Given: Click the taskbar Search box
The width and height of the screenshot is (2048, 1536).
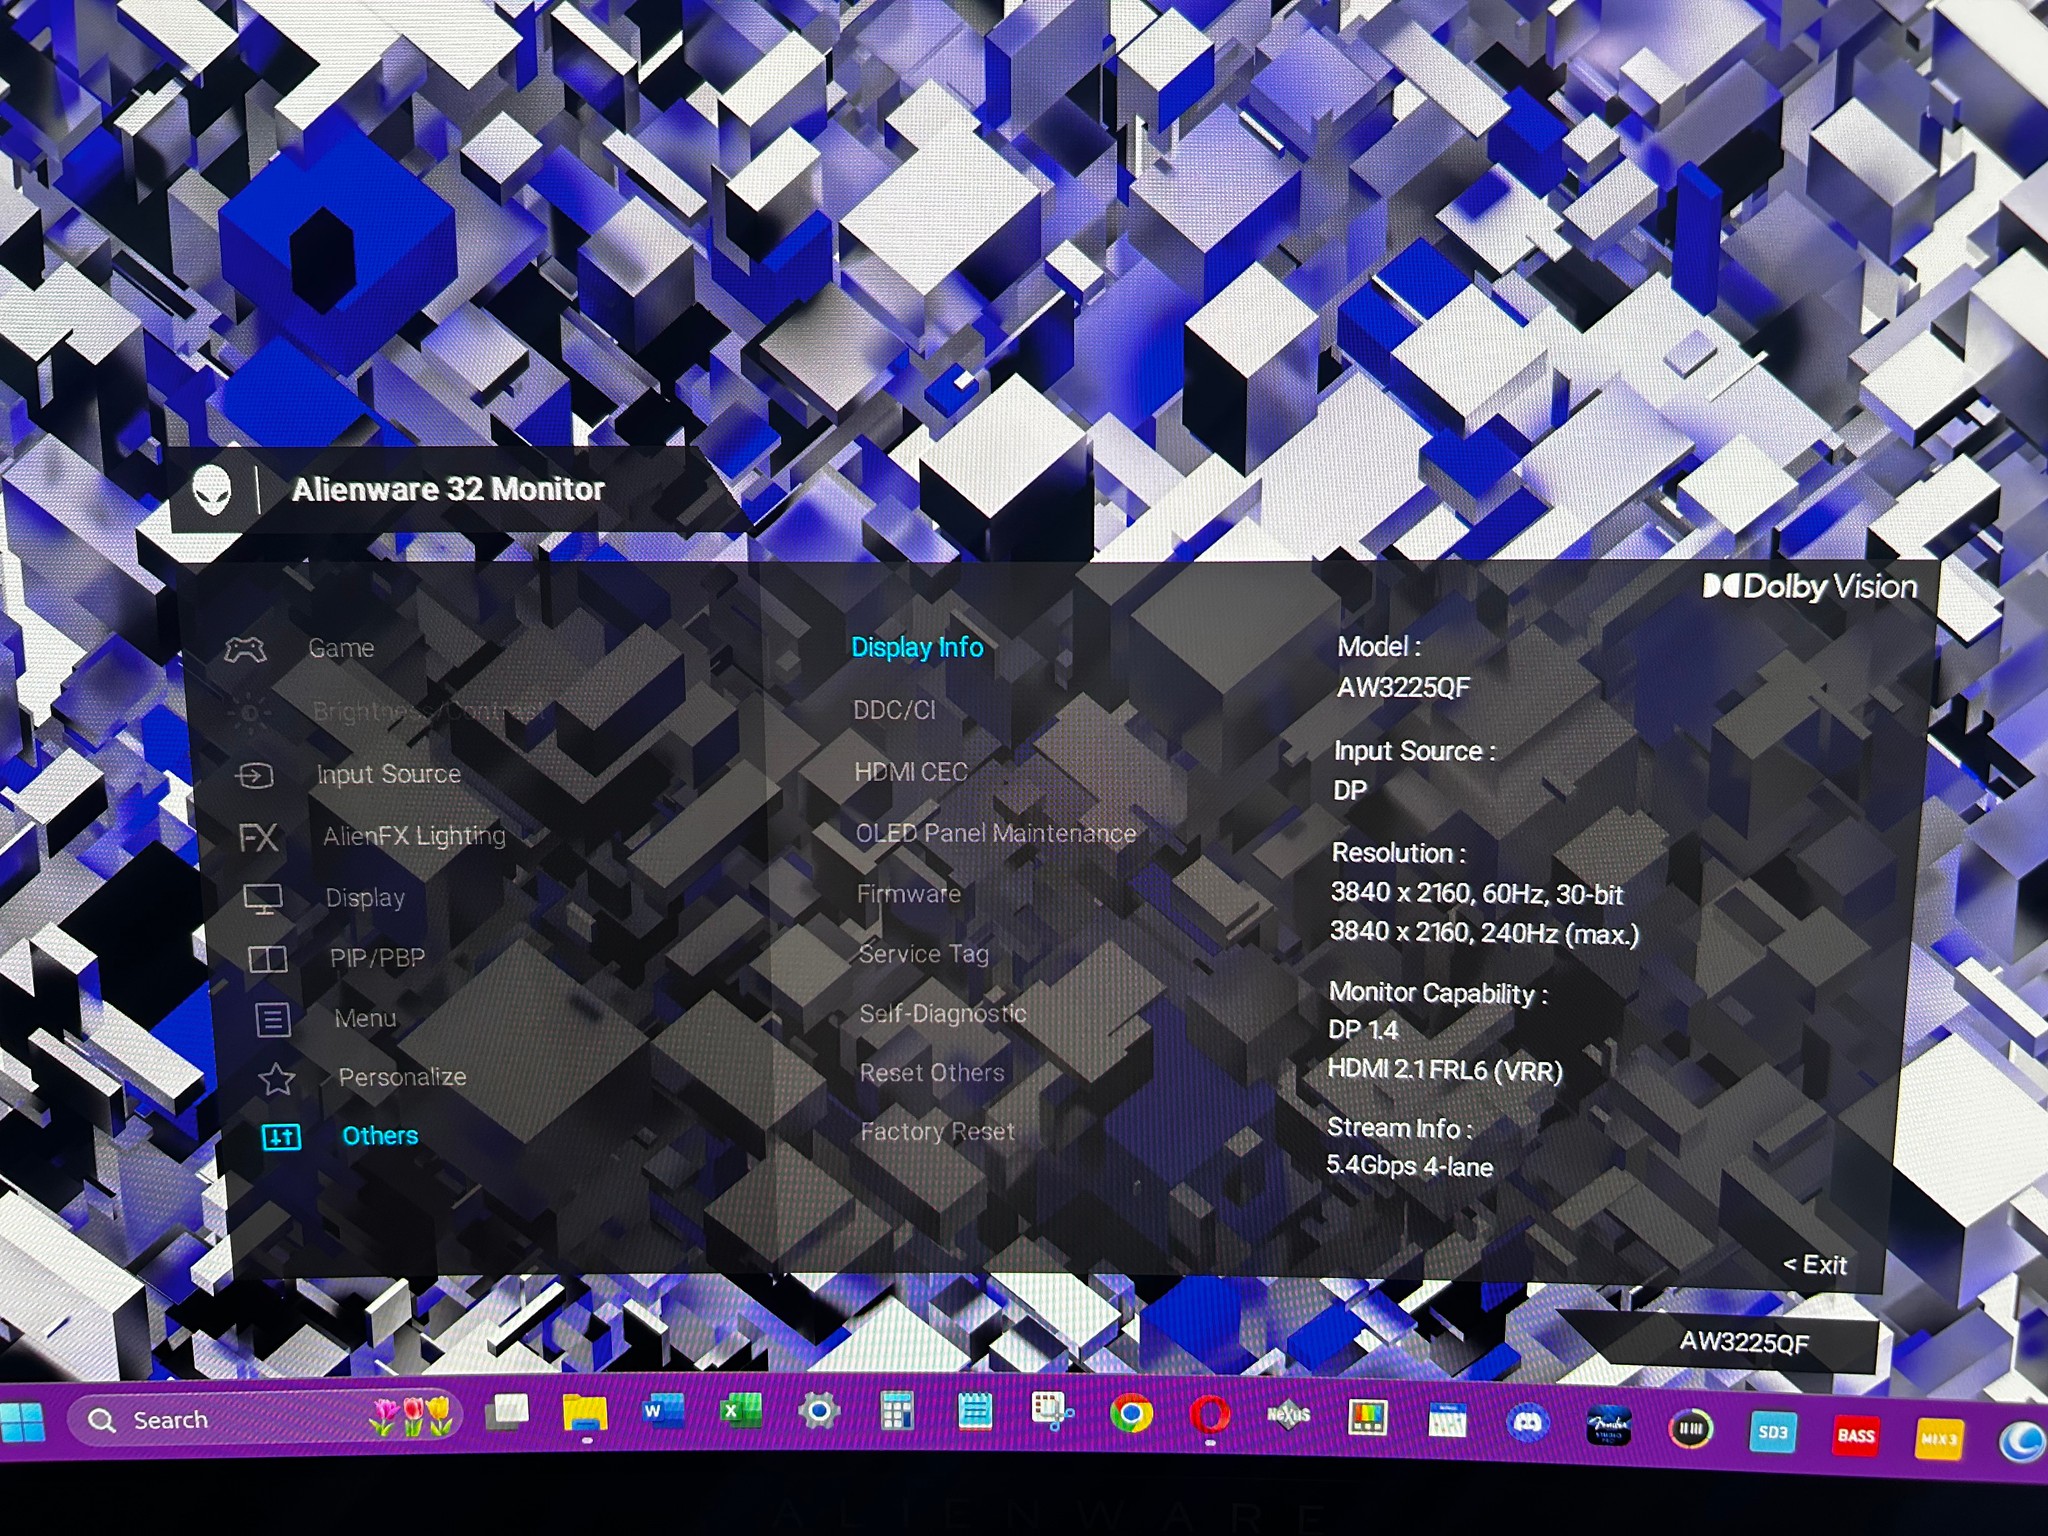Looking at the screenshot, I should point(265,1419).
